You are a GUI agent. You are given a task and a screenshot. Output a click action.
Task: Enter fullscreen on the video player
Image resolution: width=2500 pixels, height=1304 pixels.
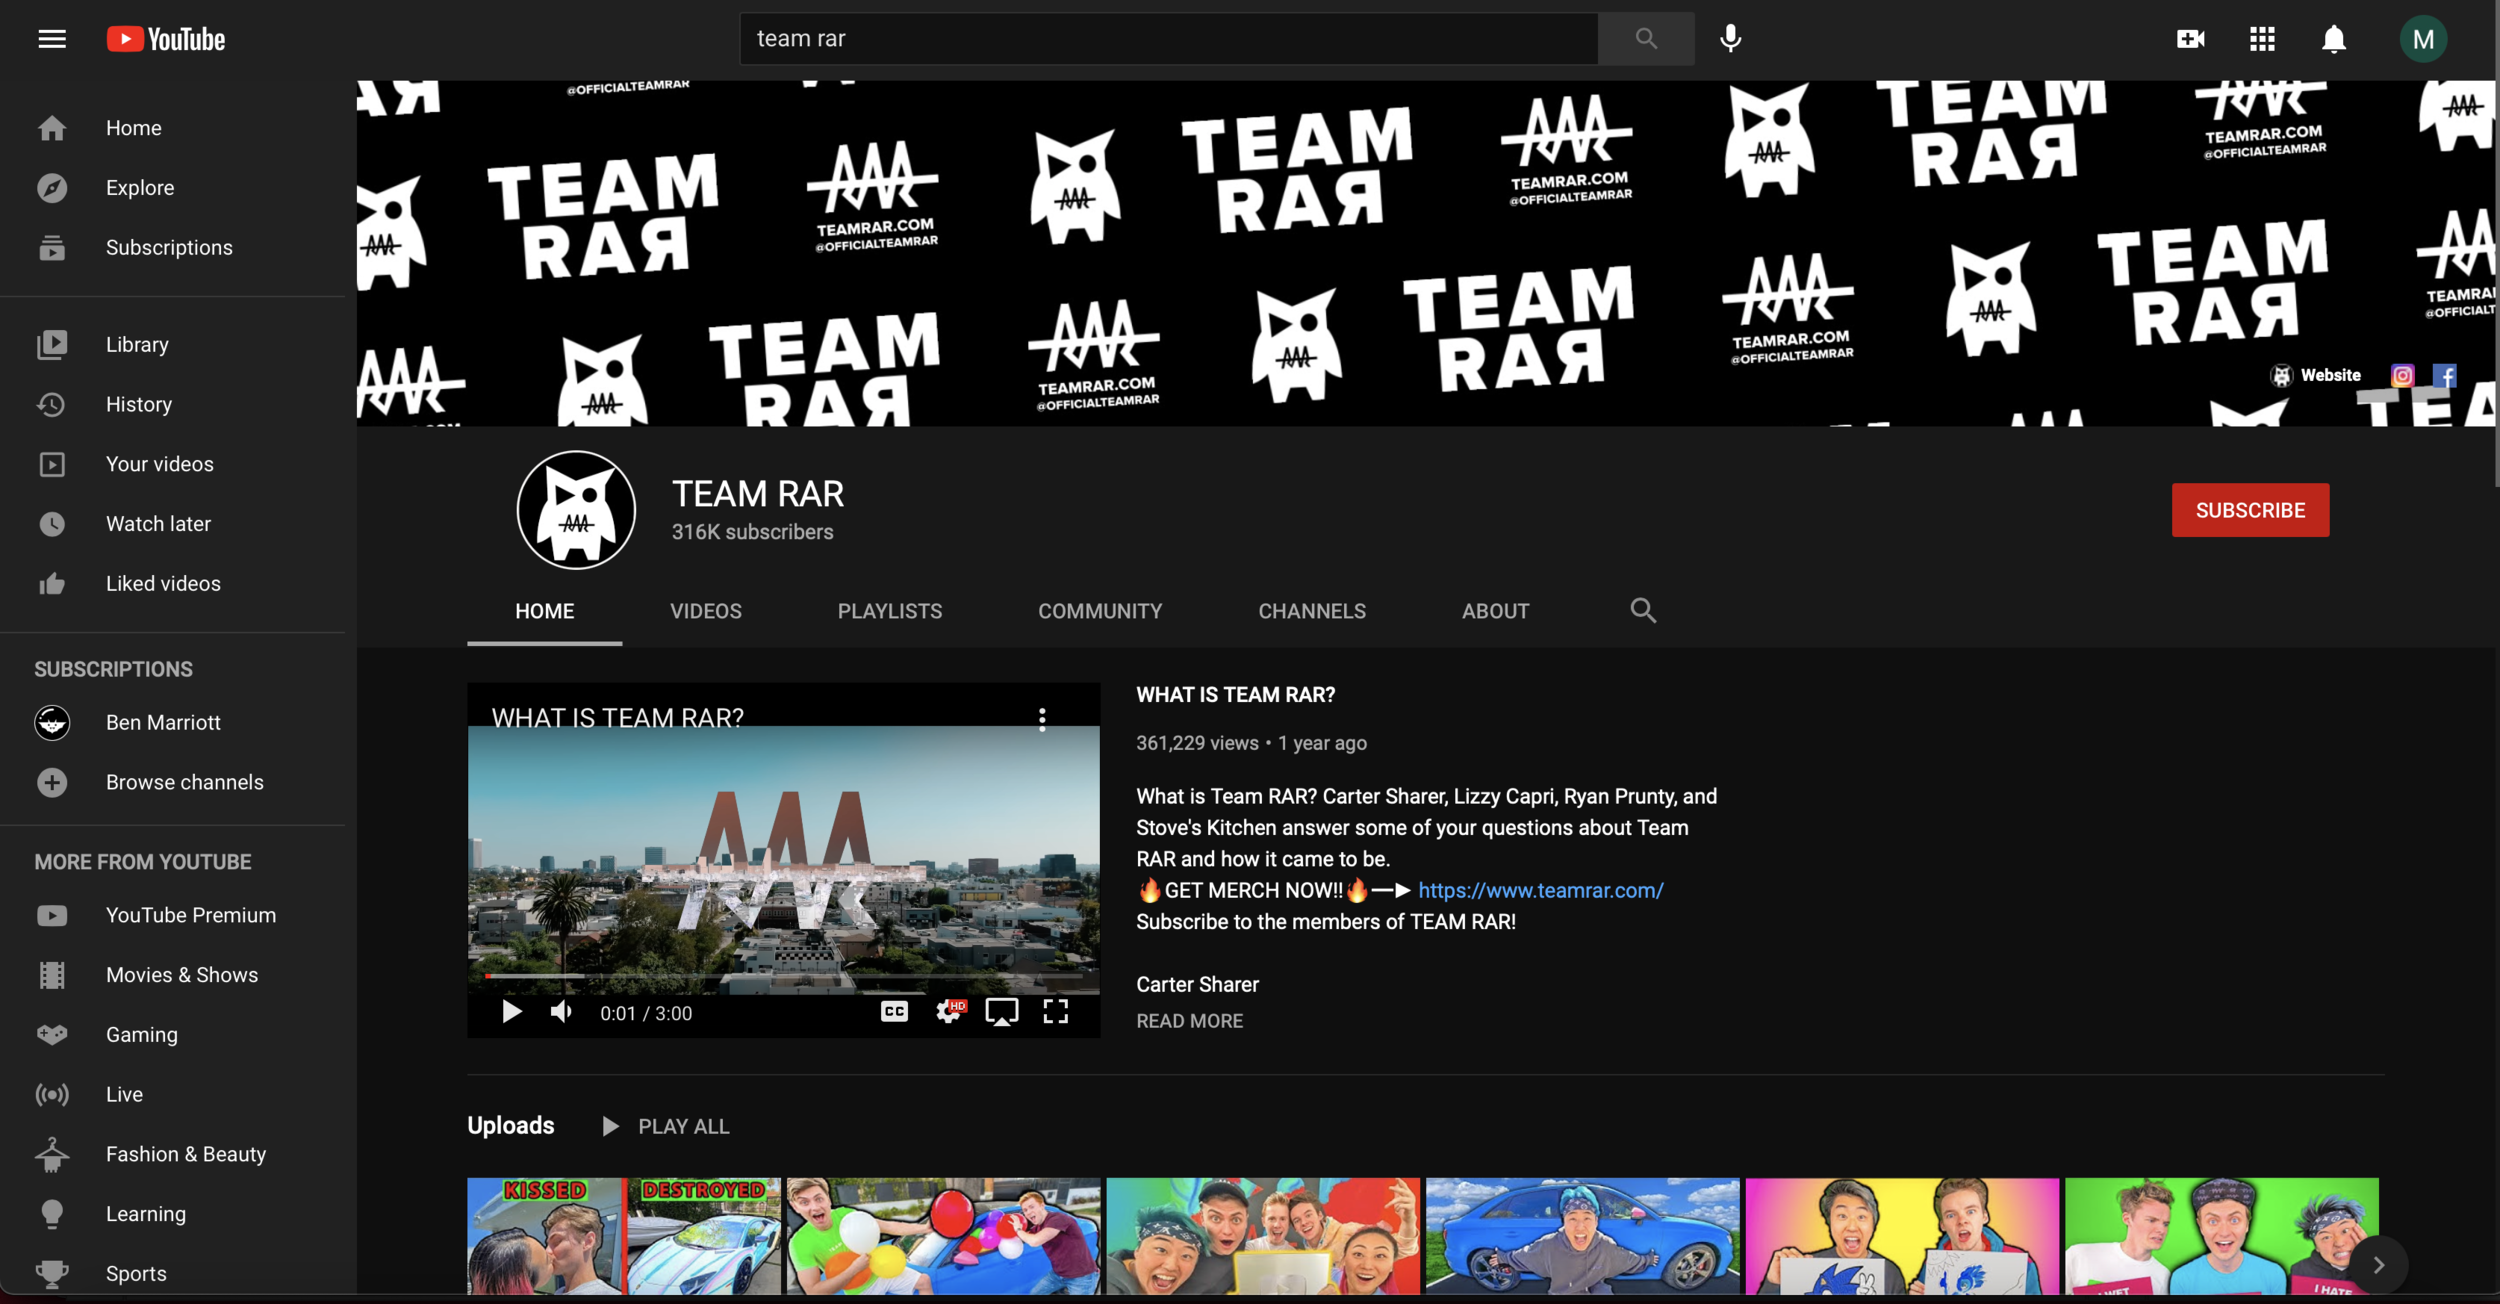[x=1055, y=1012]
